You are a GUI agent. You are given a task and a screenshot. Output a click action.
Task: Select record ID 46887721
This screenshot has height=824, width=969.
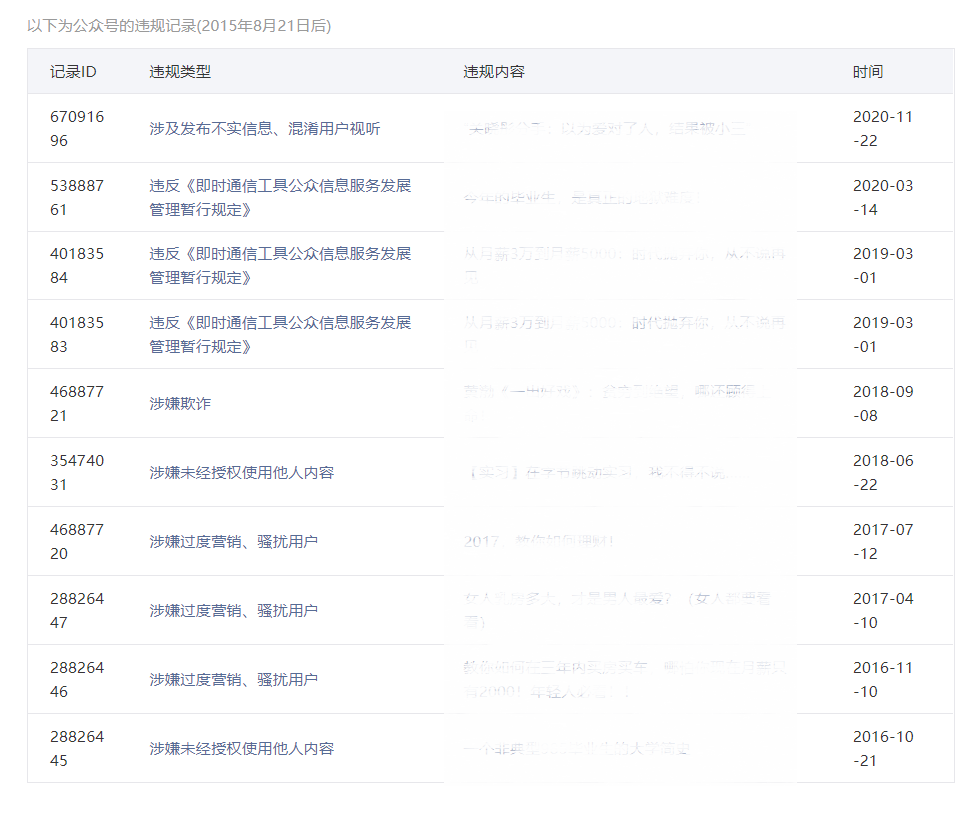point(77,404)
